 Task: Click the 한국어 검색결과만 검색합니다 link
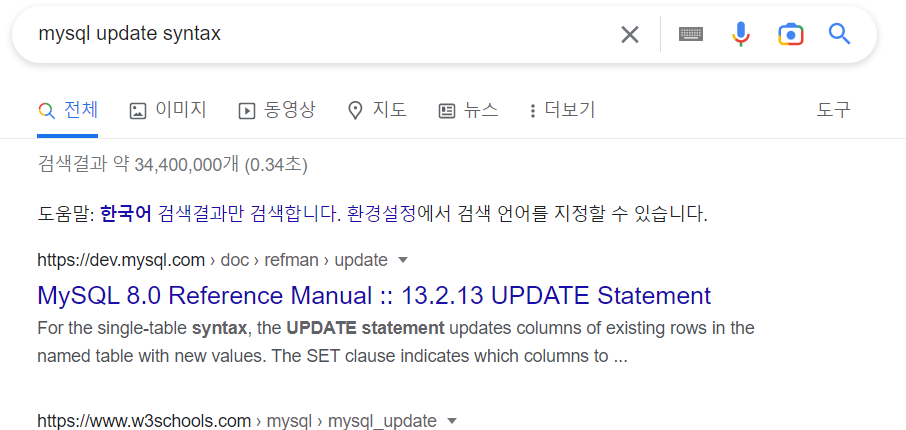click(221, 214)
